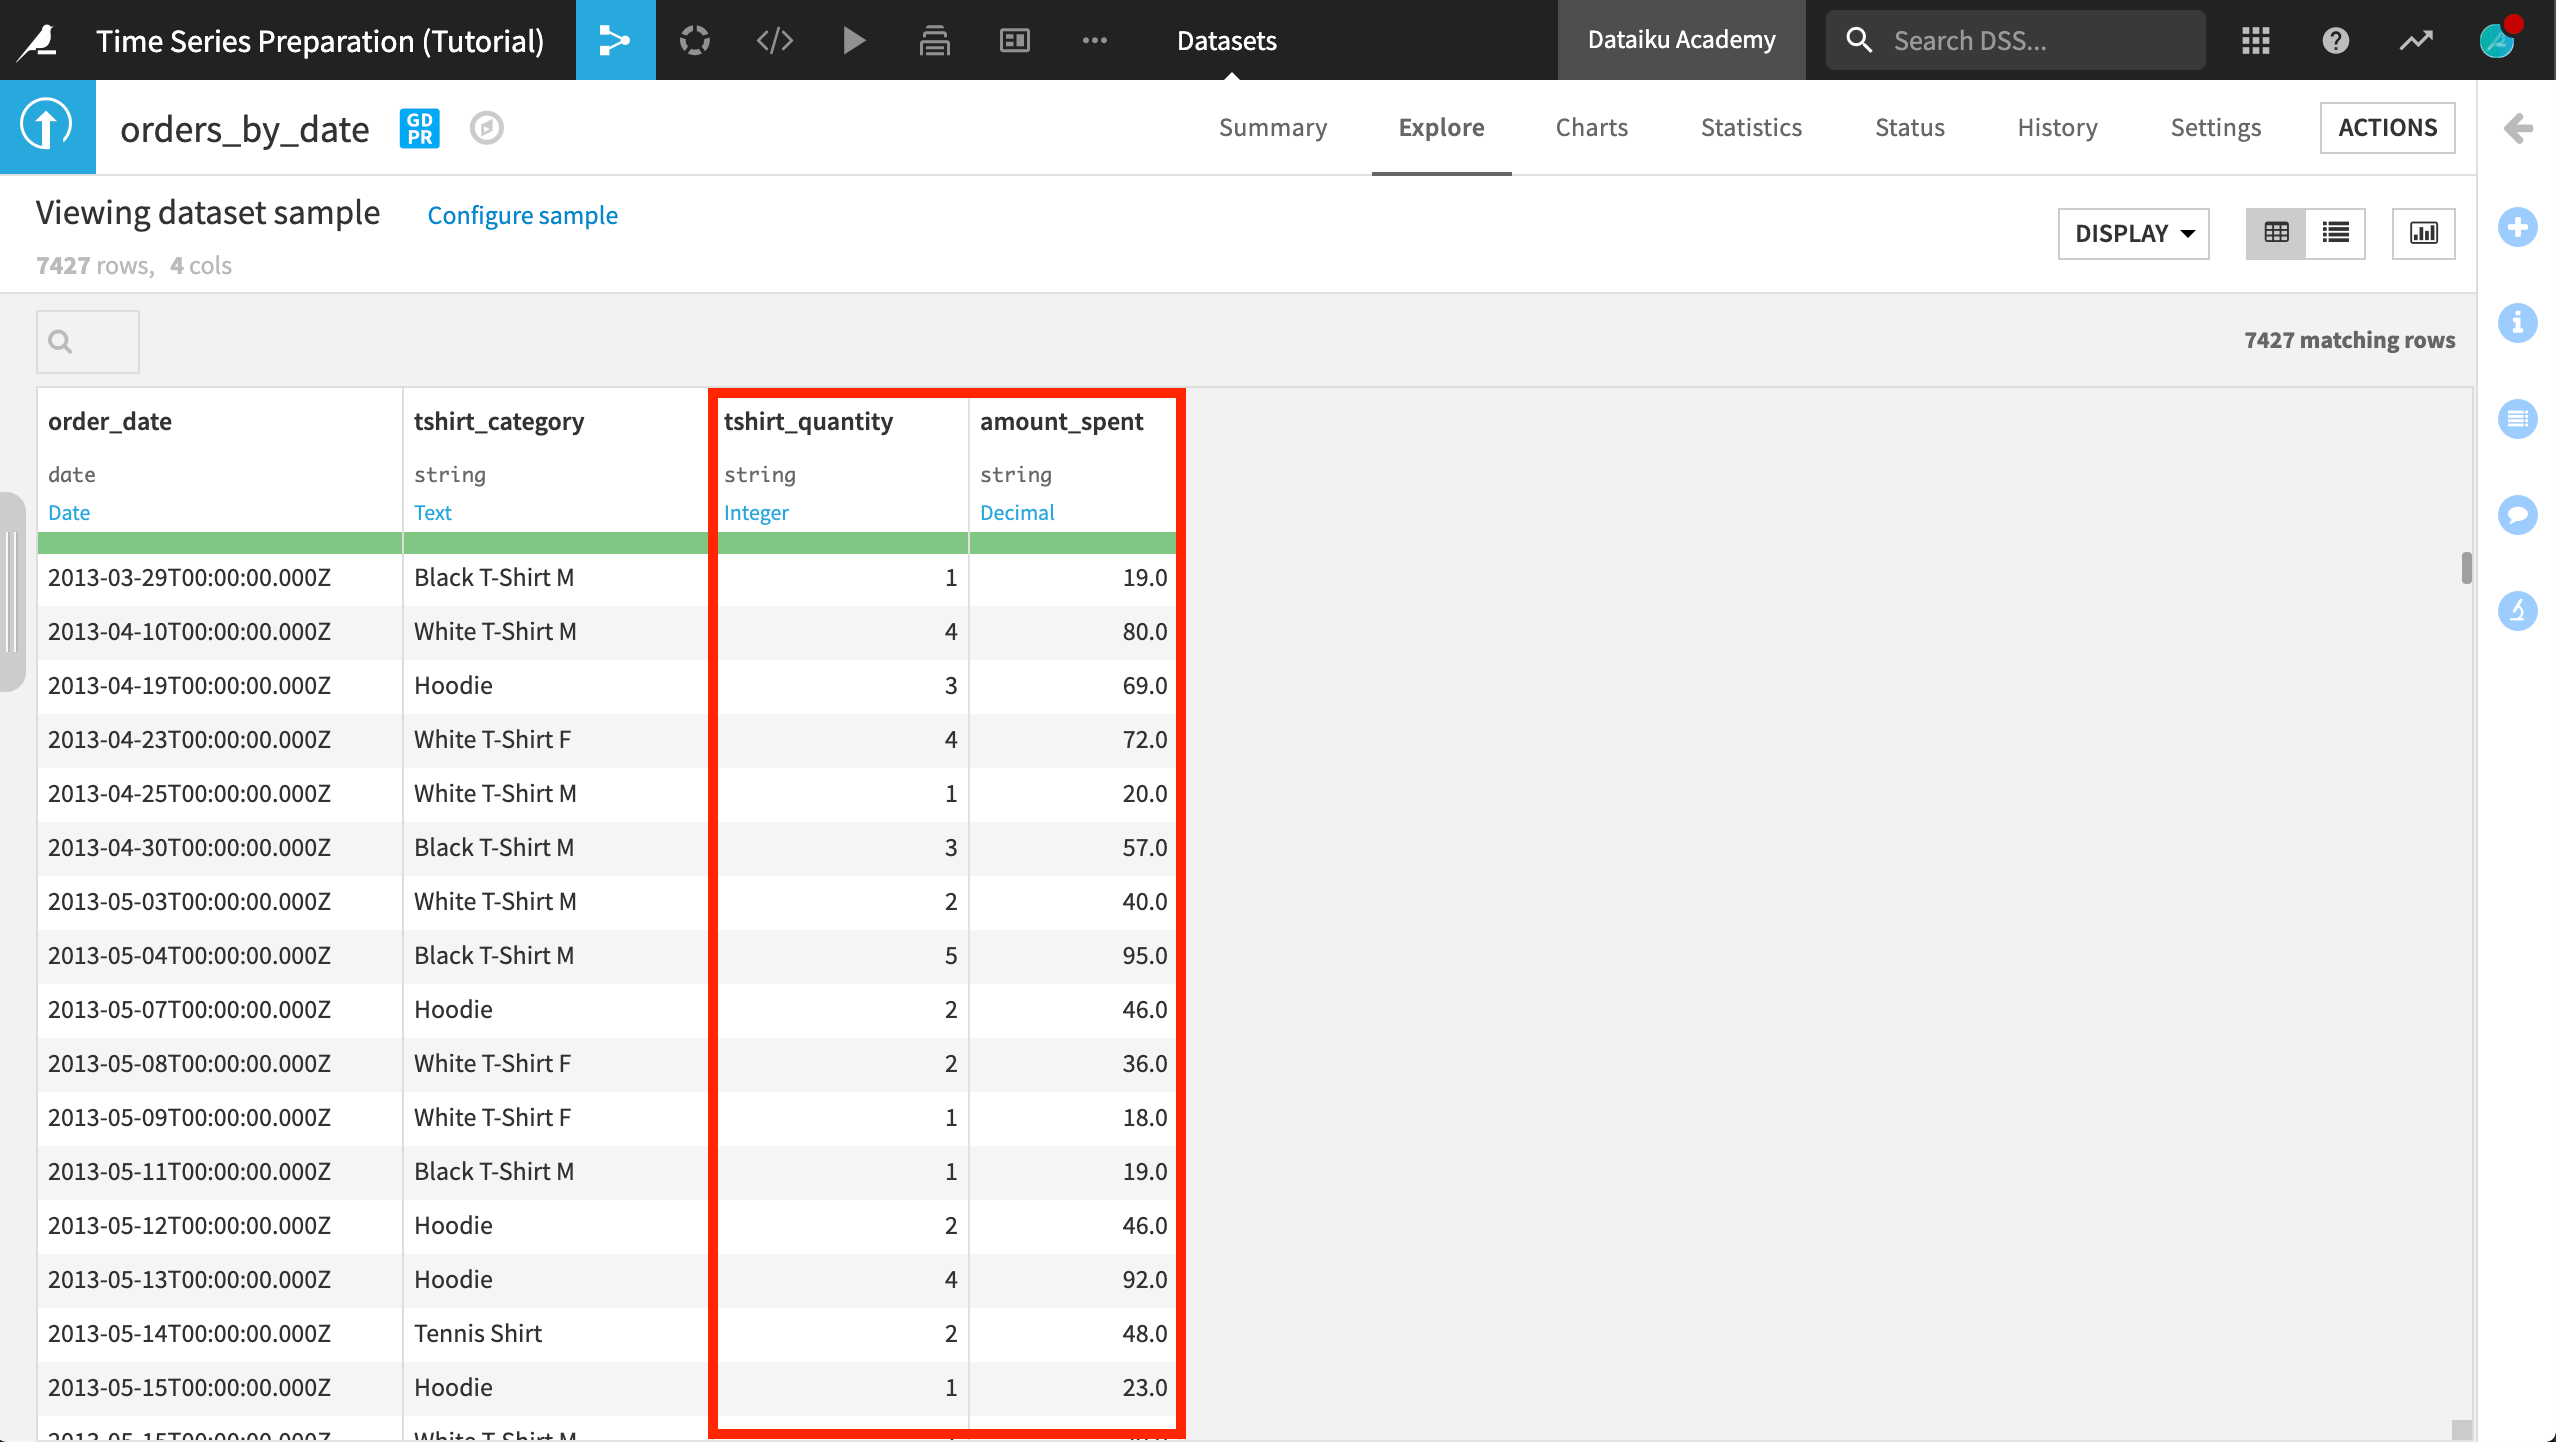
Task: Click the left panel collapse handle
Action: click(11, 592)
